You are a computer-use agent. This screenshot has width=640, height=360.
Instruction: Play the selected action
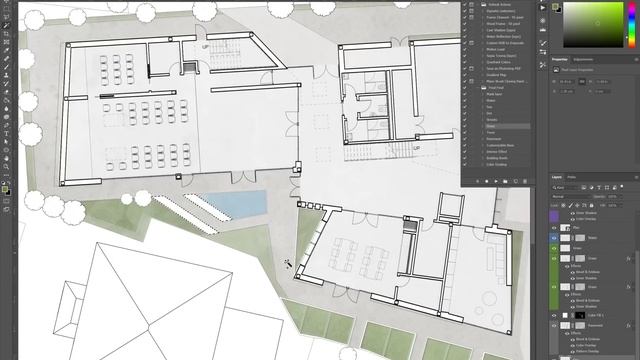pos(496,181)
